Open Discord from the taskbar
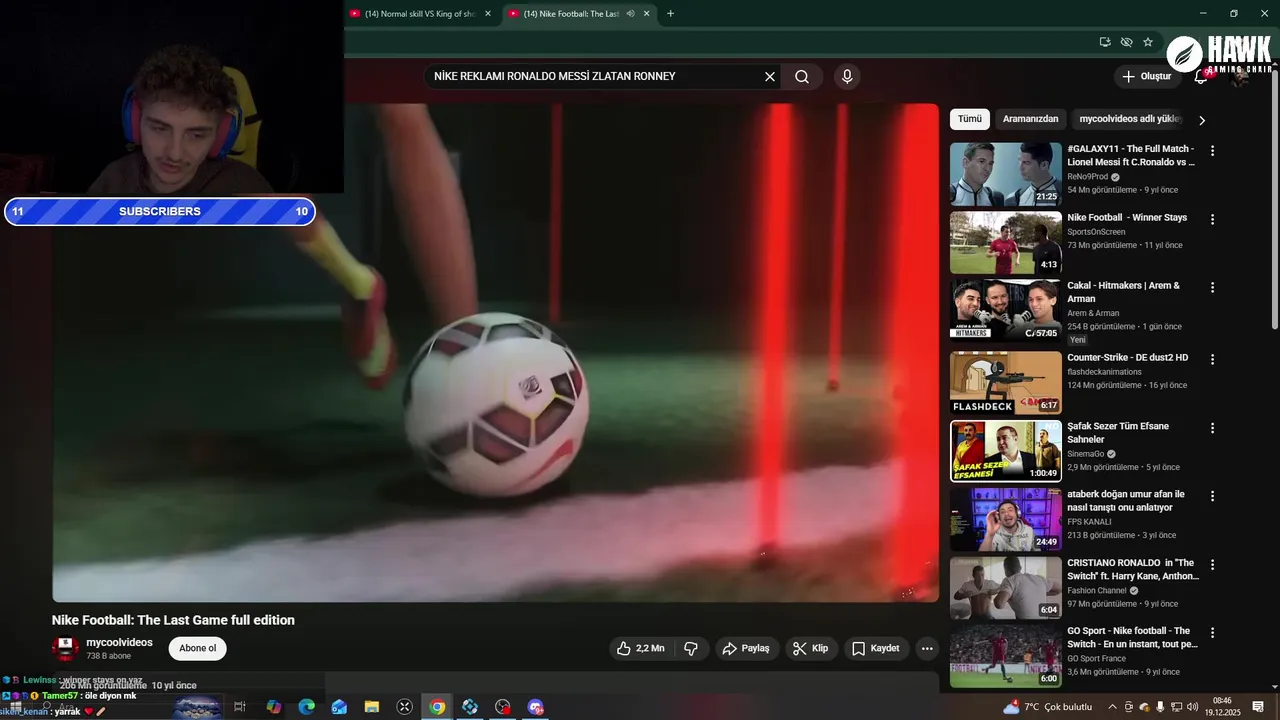Viewport: 1280px width, 720px height. tap(536, 707)
